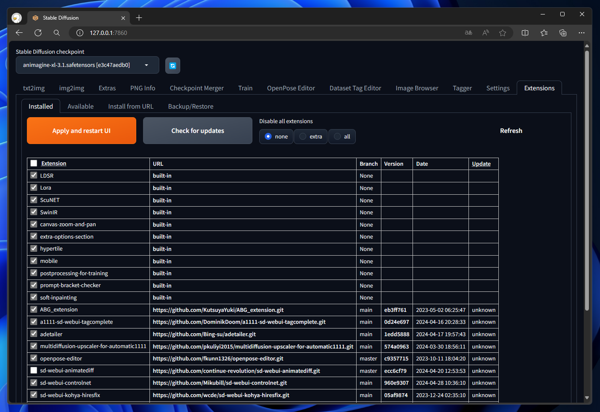Image resolution: width=600 pixels, height=412 pixels.
Task: Uncheck the sd-webui-controlnet extension
Action: click(x=34, y=383)
